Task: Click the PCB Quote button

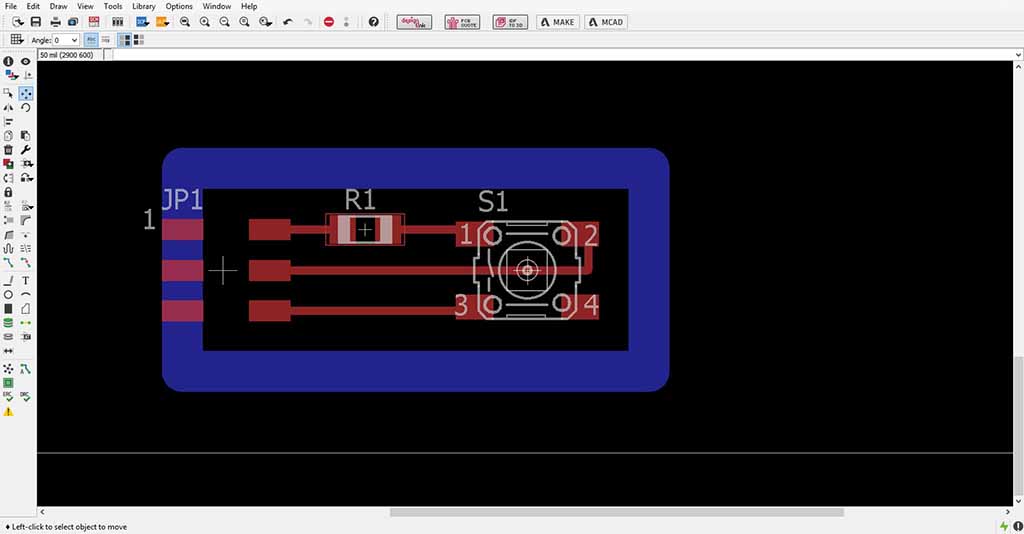Action: tap(462, 22)
